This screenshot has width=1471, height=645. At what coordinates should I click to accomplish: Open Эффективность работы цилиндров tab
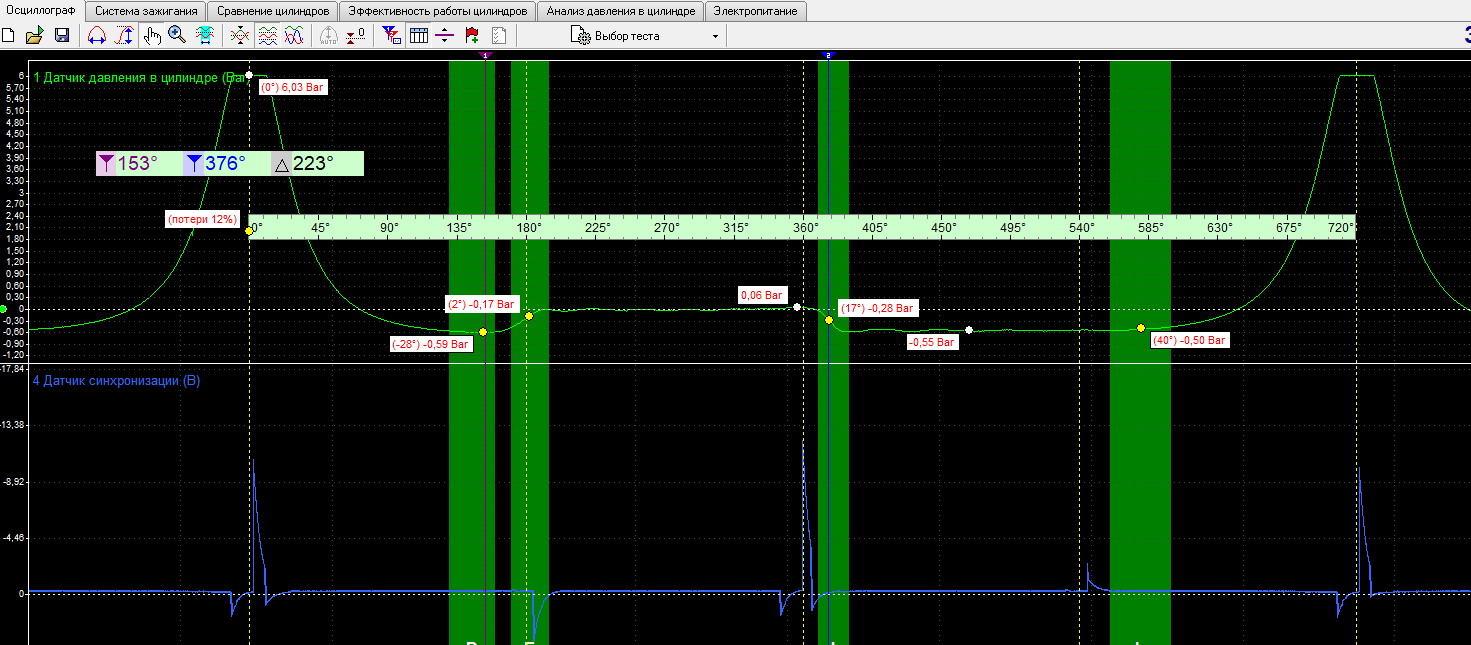click(x=437, y=11)
